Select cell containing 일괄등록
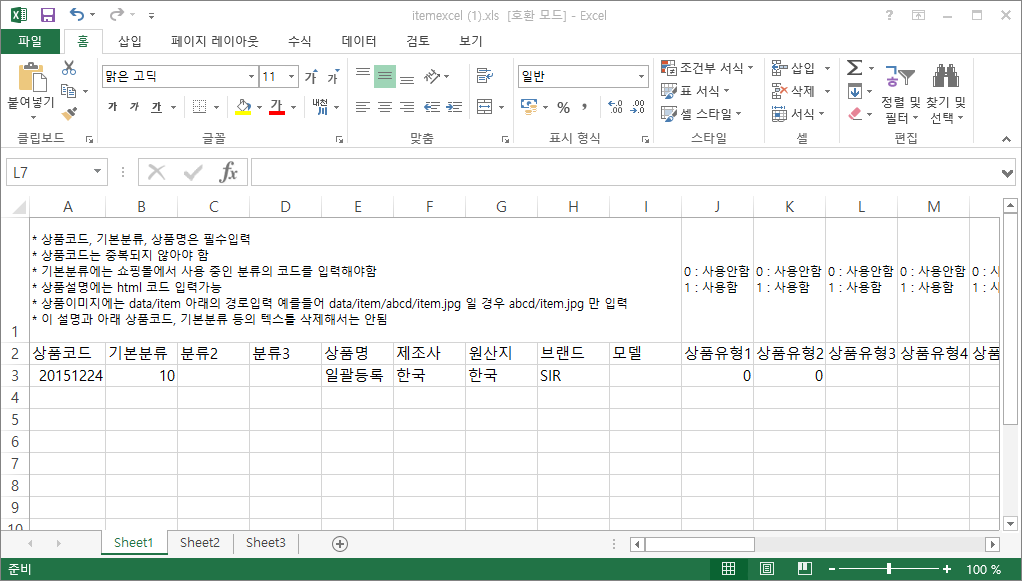 357,376
